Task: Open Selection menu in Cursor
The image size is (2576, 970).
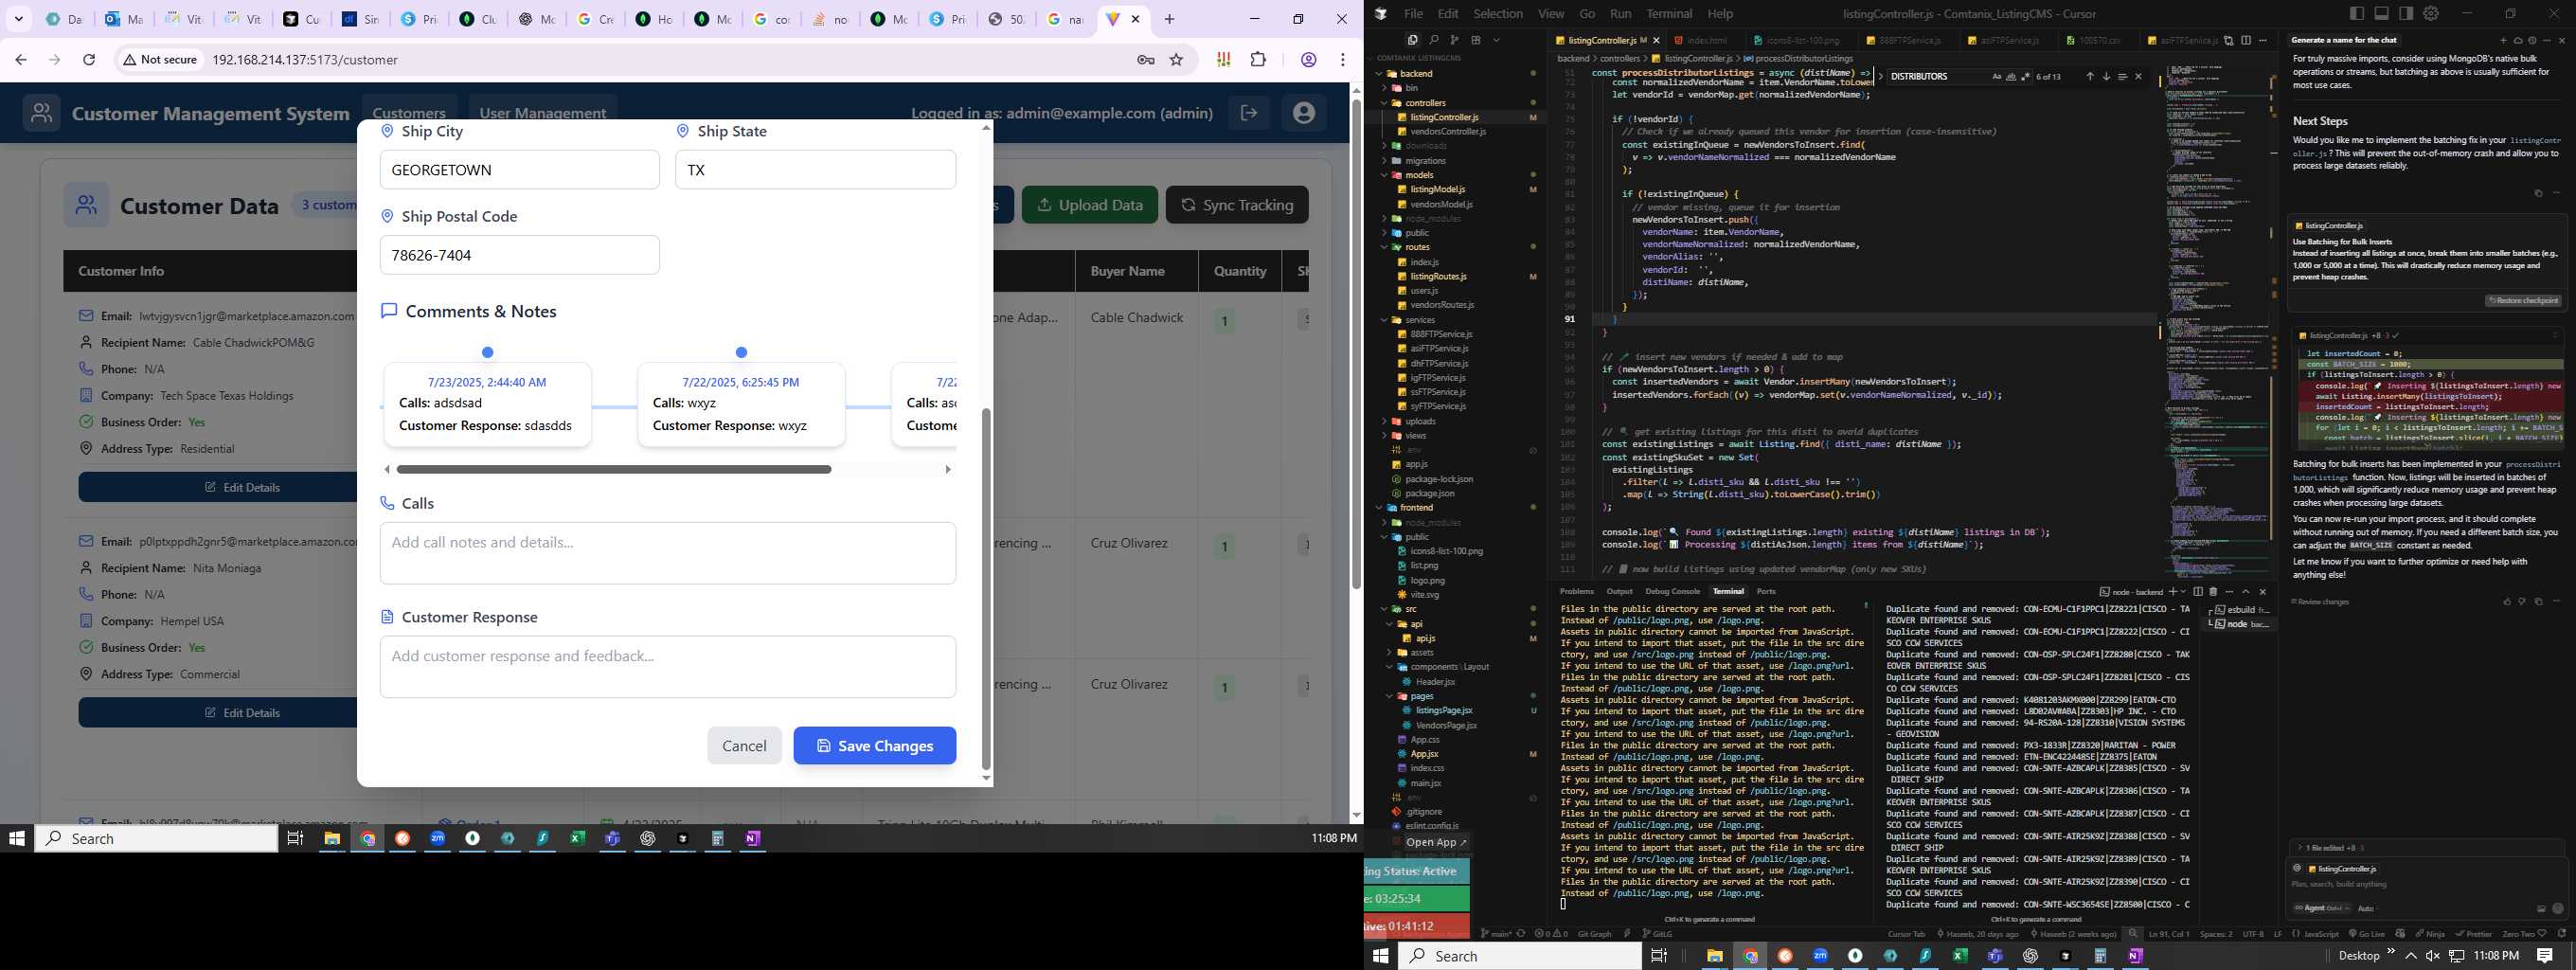Action: click(x=1498, y=14)
